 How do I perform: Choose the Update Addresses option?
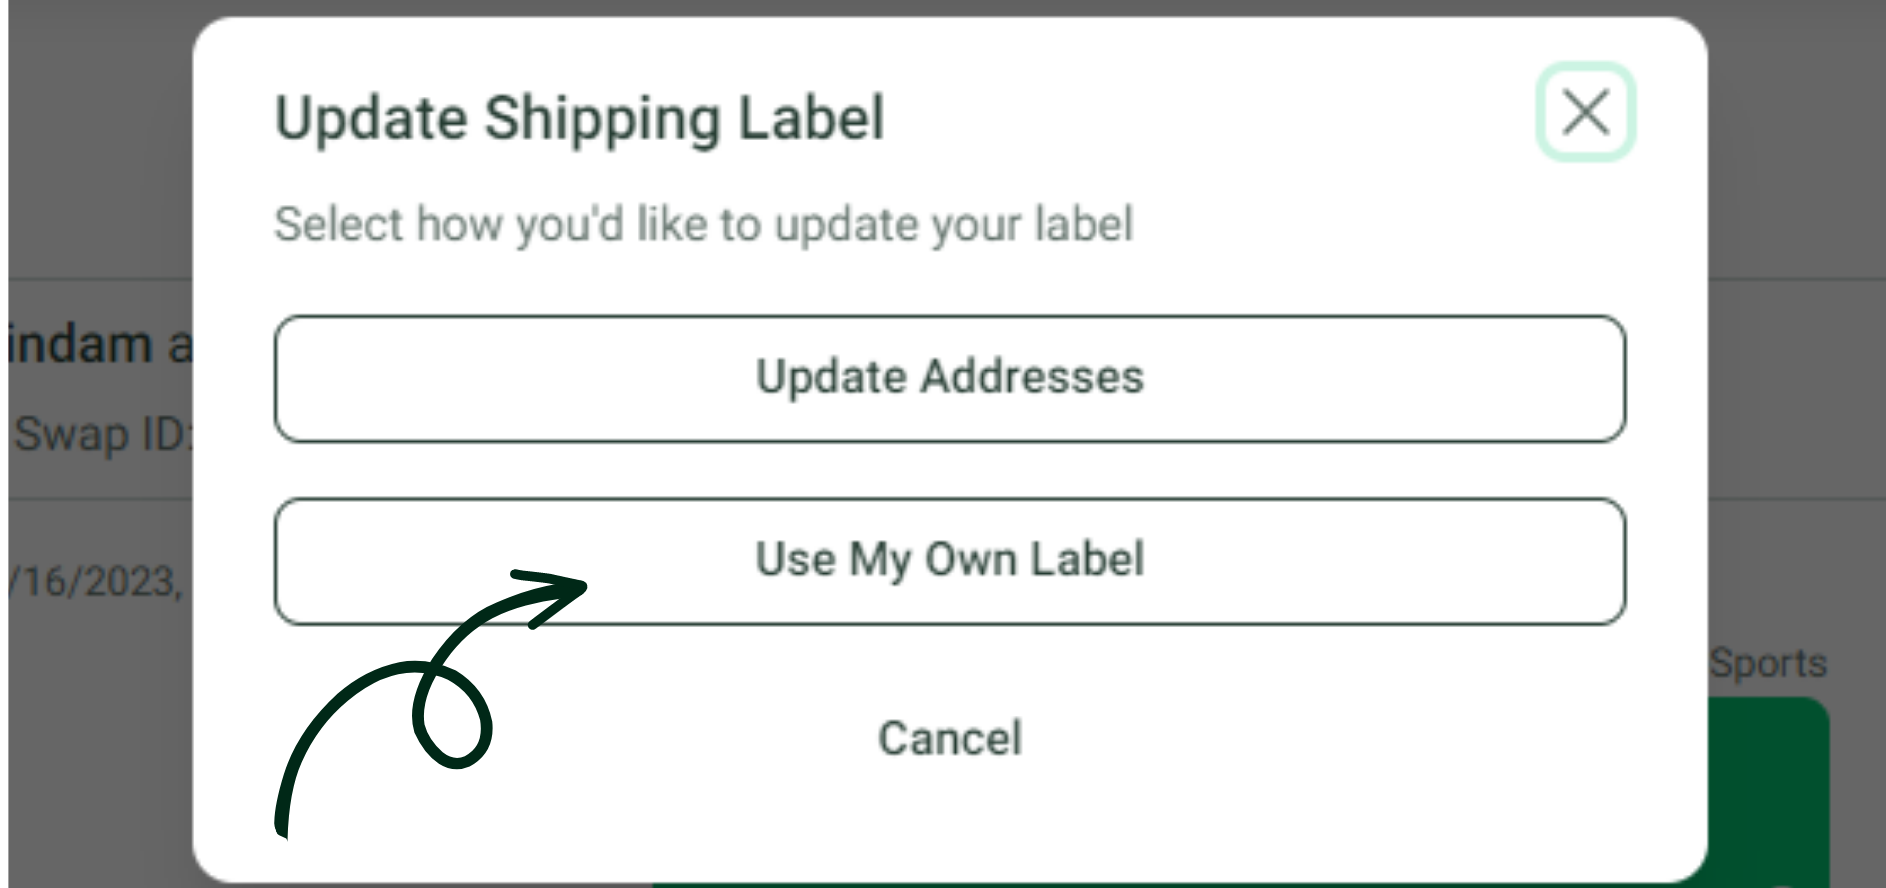[x=950, y=379]
